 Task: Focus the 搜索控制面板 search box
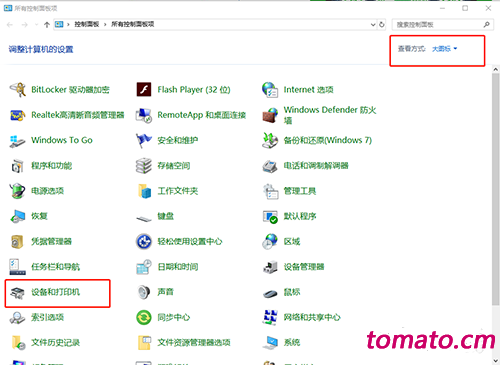point(442,24)
